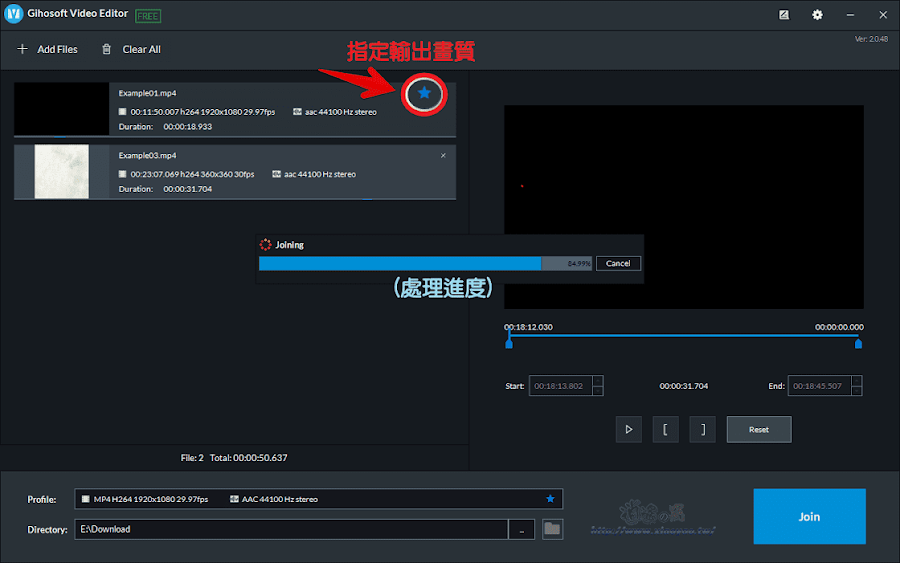Image resolution: width=900 pixels, height=563 pixels.
Task: Click Example01 duration 00:00:18.933
Action: [x=188, y=127]
